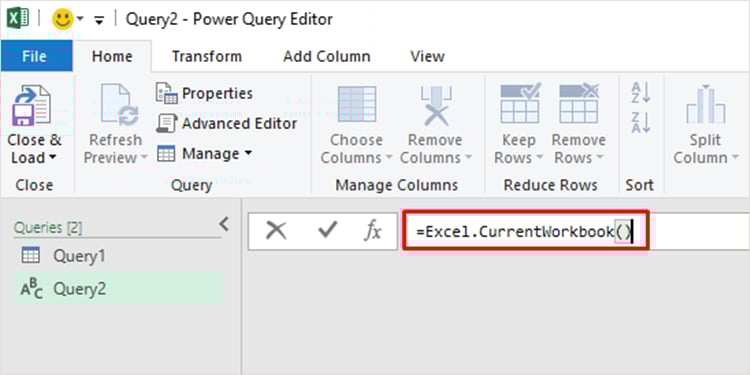Image resolution: width=750 pixels, height=375 pixels.
Task: Open the Close & Load dropdown arrow
Action: click(53, 157)
